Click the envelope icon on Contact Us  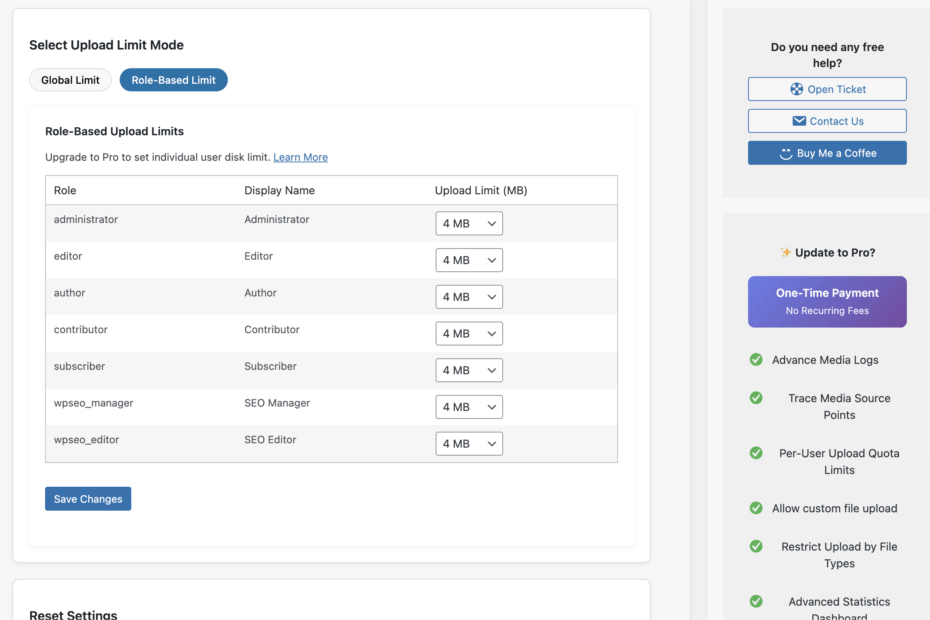pos(799,121)
